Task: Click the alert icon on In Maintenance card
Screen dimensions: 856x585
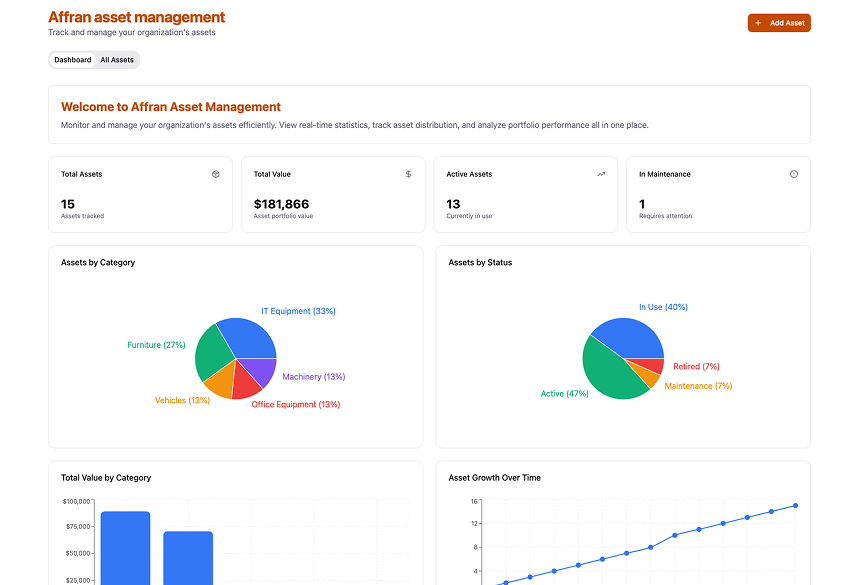Action: coord(794,174)
